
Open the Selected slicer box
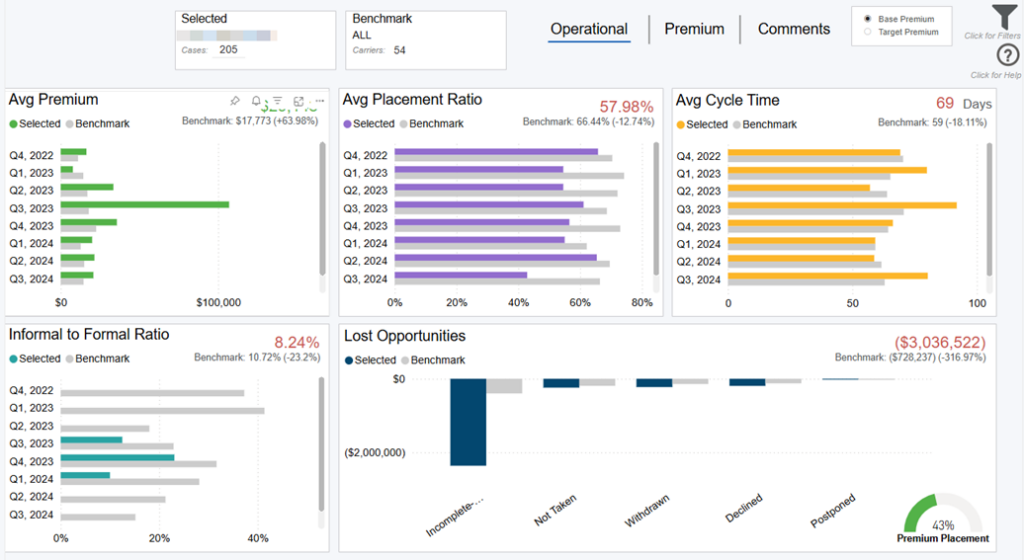pos(255,40)
